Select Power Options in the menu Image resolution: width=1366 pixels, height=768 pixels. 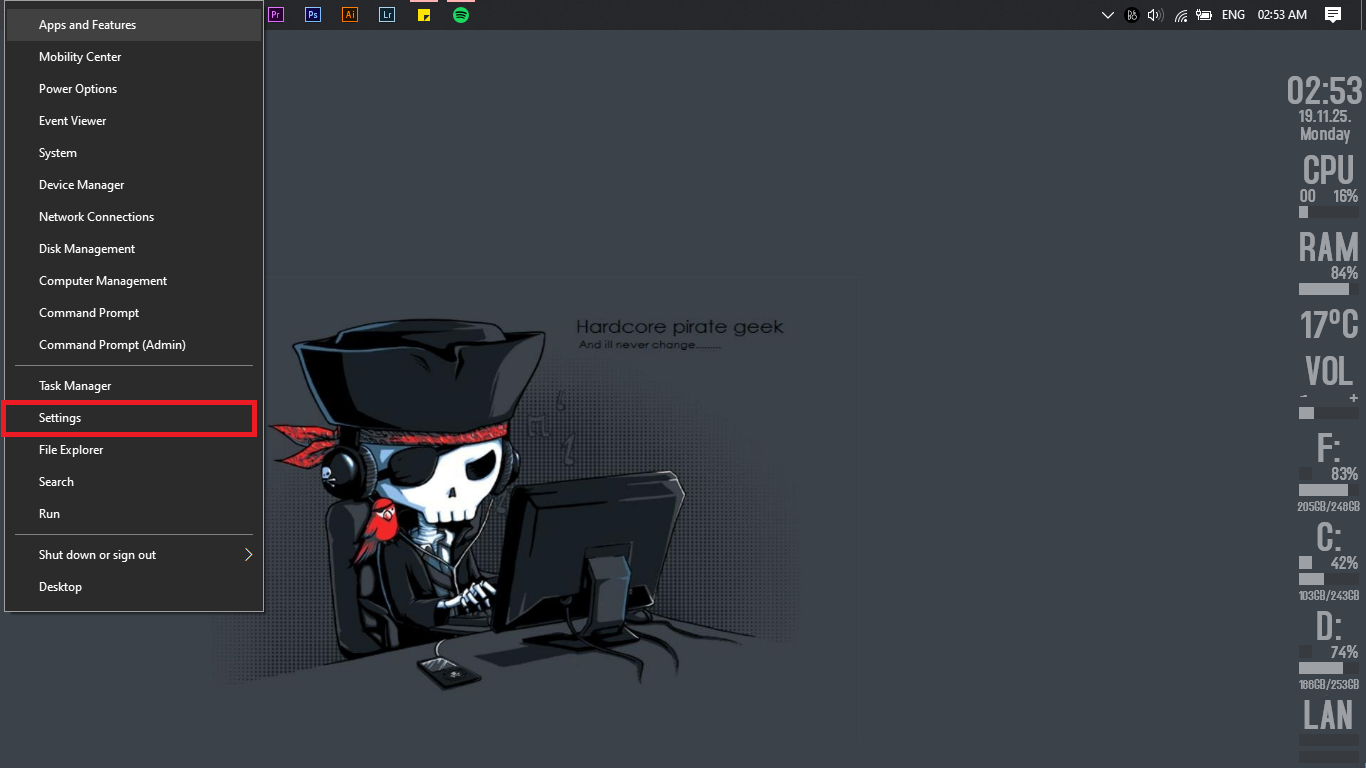[134, 89]
